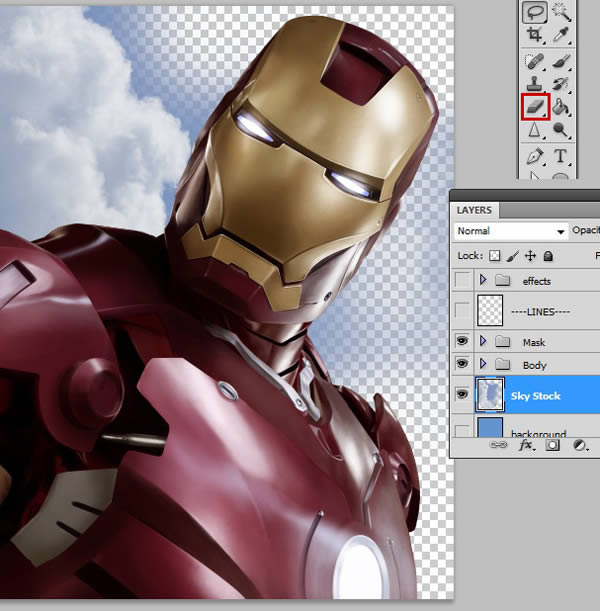The image size is (600, 611).
Task: Expand the Body group
Action: (483, 364)
